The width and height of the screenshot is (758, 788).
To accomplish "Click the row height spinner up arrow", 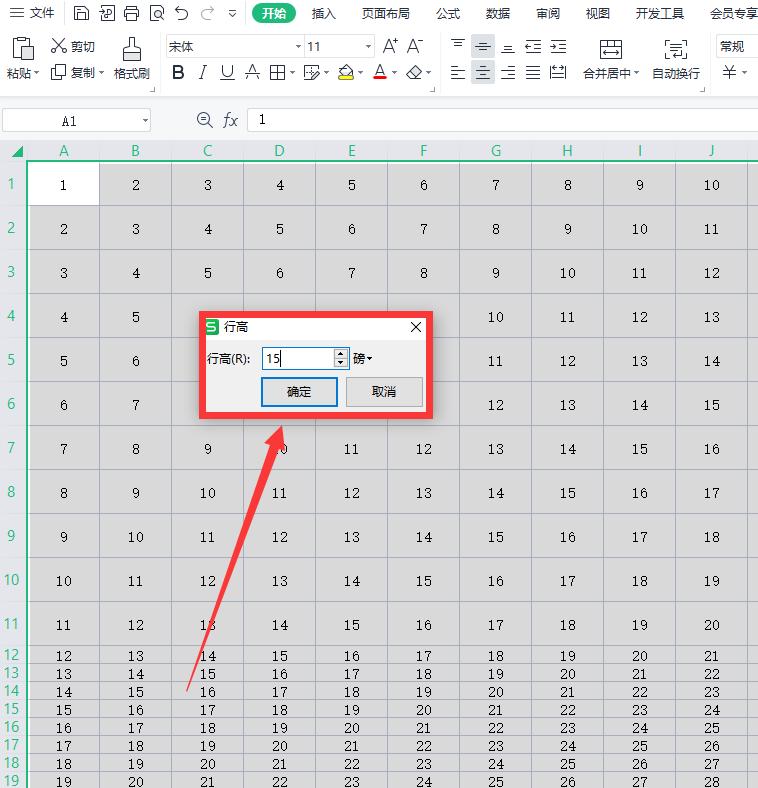I will click(x=341, y=353).
